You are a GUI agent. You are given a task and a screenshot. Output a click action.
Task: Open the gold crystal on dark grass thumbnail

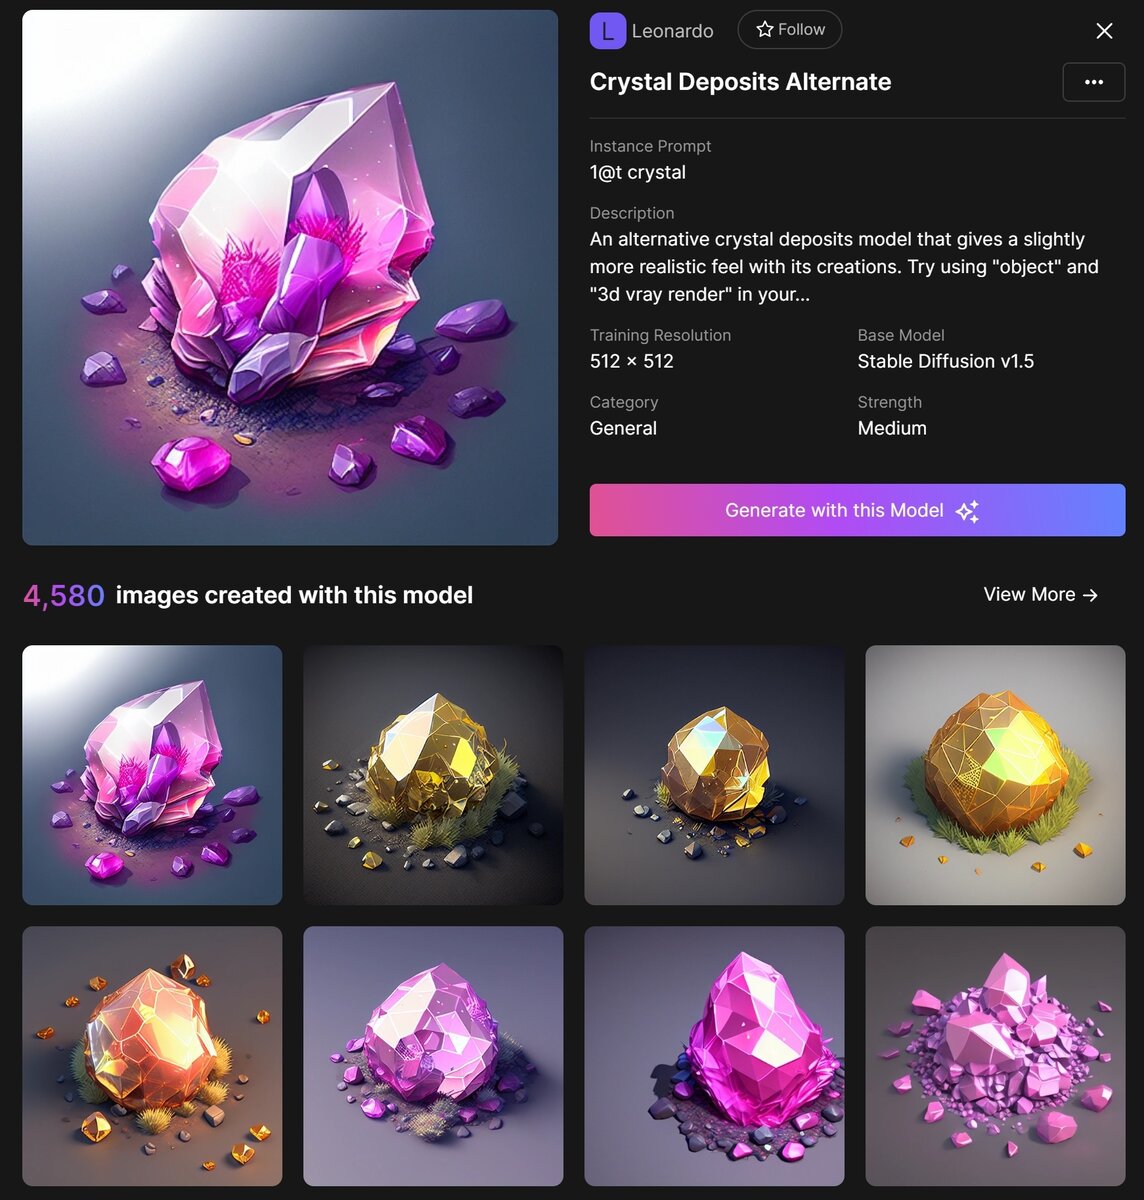coord(433,775)
